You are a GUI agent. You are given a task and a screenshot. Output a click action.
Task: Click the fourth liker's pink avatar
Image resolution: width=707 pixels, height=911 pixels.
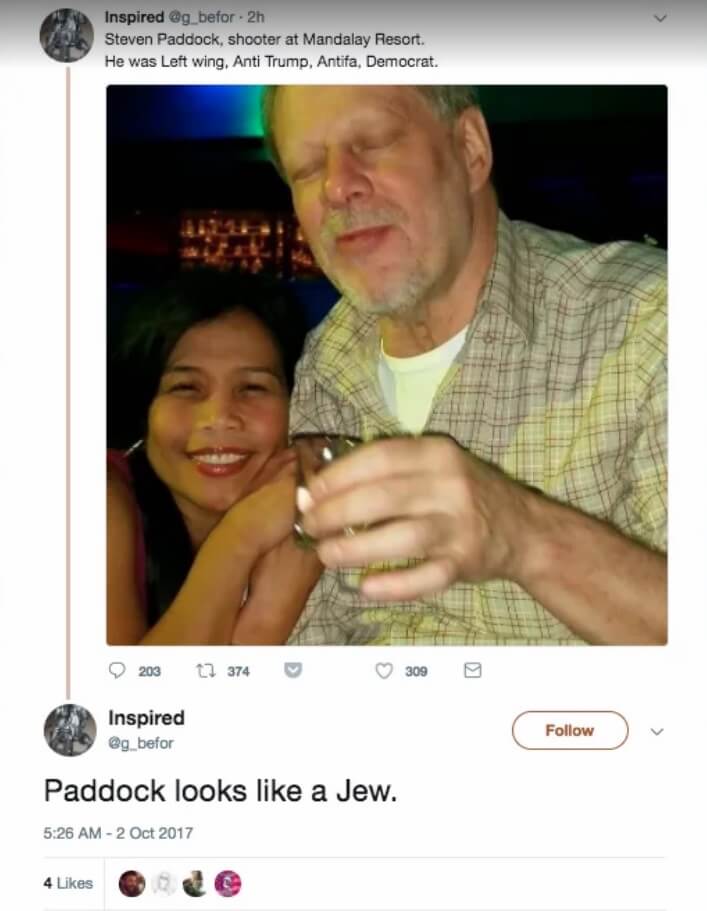click(227, 883)
